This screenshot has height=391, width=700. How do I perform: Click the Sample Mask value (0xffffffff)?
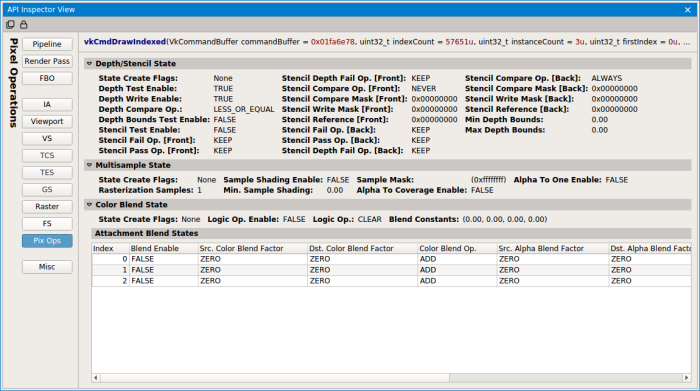point(488,180)
